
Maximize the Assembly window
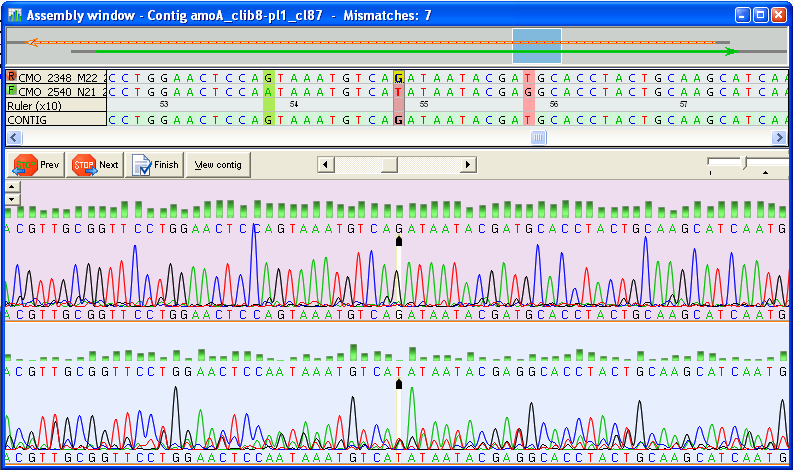coord(761,15)
